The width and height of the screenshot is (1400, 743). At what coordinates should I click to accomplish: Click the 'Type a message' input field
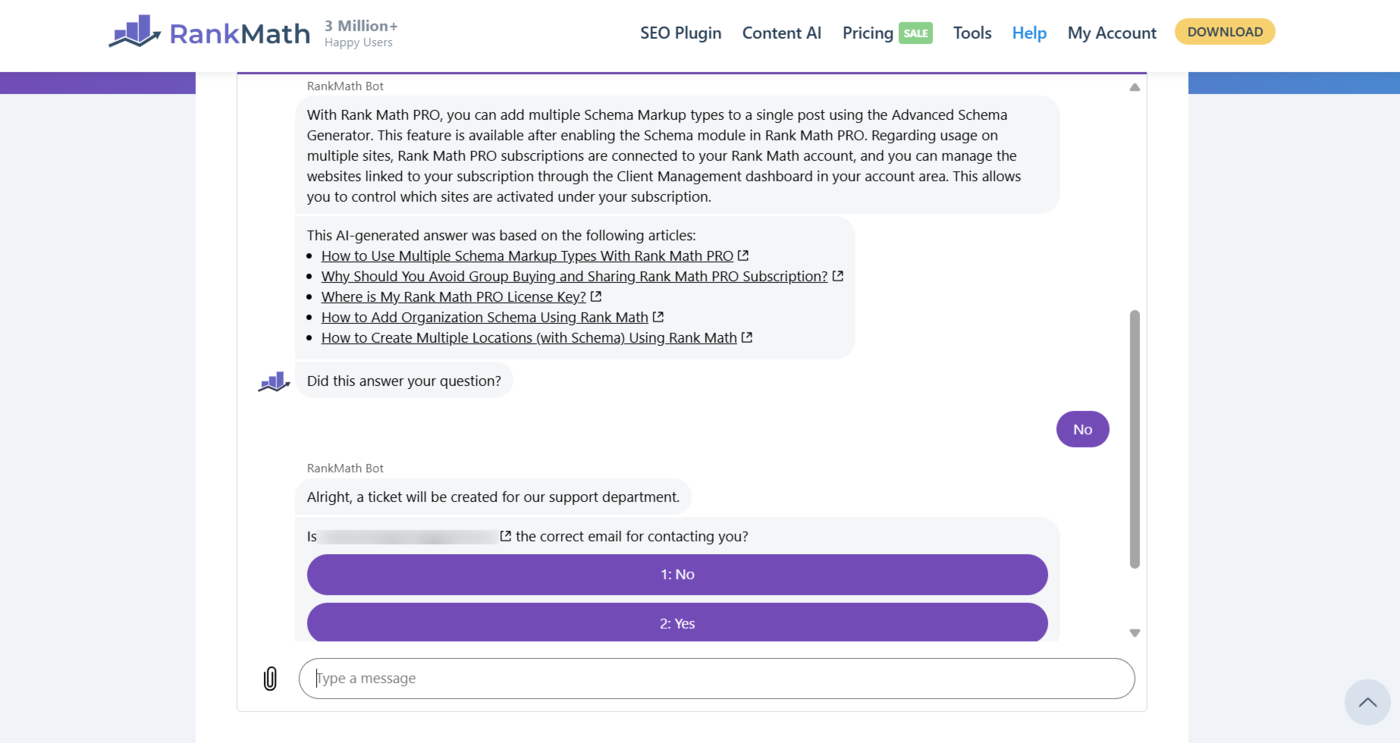coord(716,678)
